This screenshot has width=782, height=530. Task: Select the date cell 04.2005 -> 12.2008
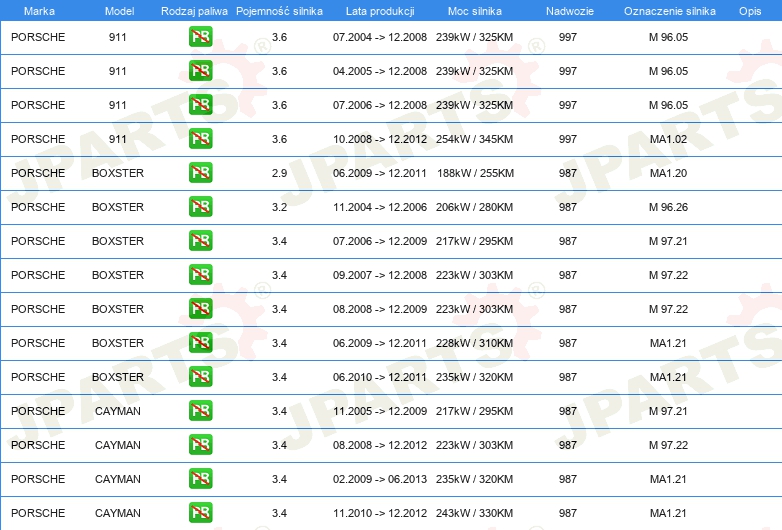(x=380, y=71)
